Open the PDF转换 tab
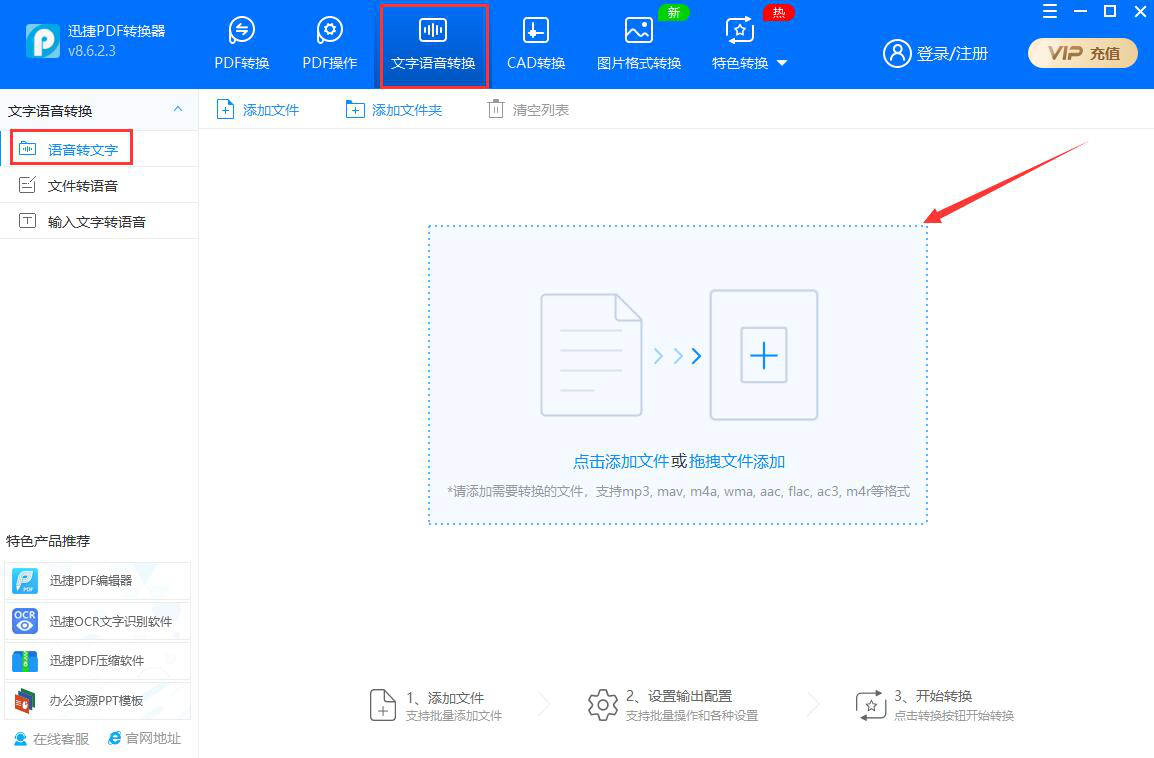Viewport: 1154px width, 758px height. pos(241,43)
